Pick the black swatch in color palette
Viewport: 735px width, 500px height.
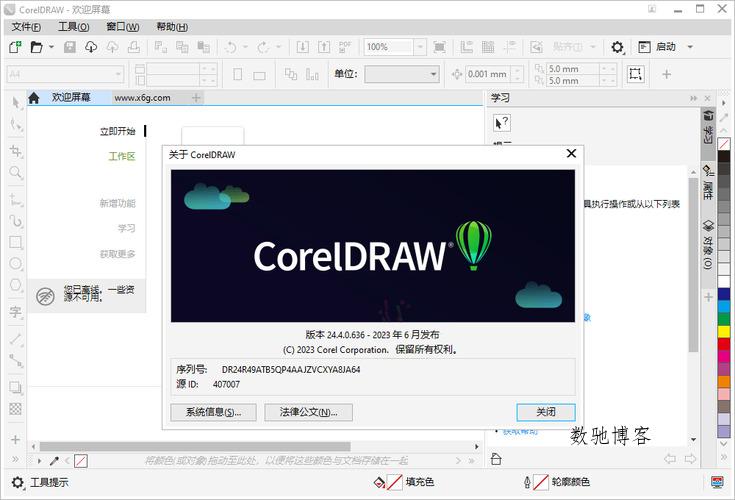(724, 157)
